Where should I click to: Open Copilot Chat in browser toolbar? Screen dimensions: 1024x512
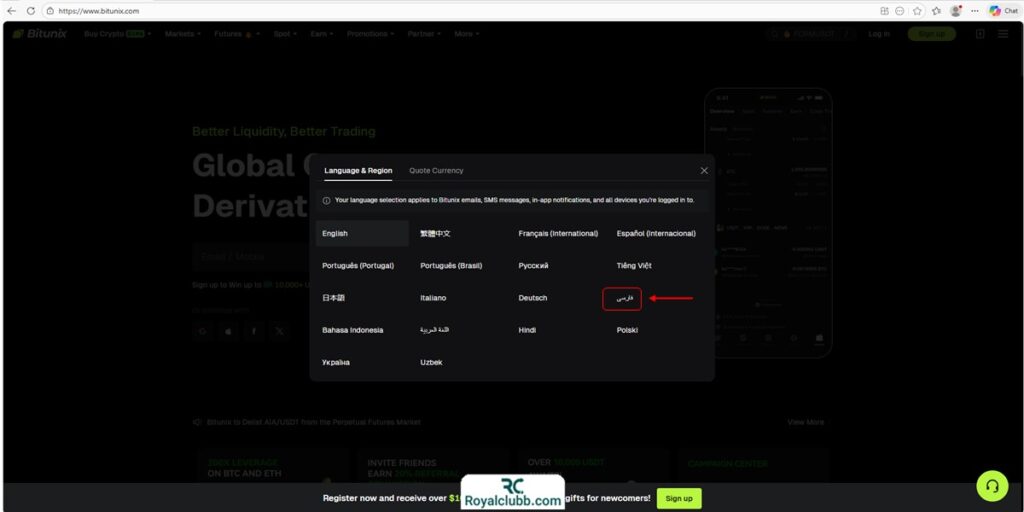point(1003,10)
